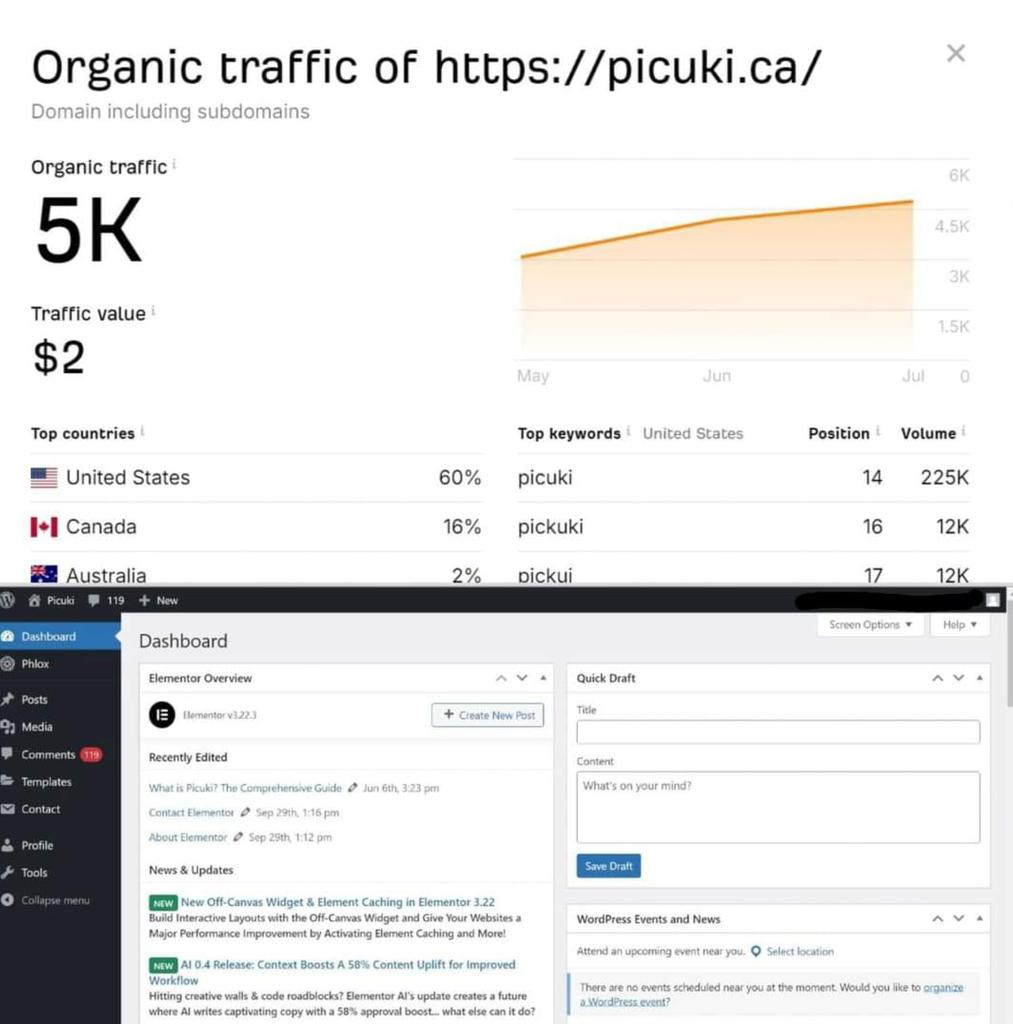Close the organic traffic popup
Screen dimensions: 1013x1024
tap(956, 53)
